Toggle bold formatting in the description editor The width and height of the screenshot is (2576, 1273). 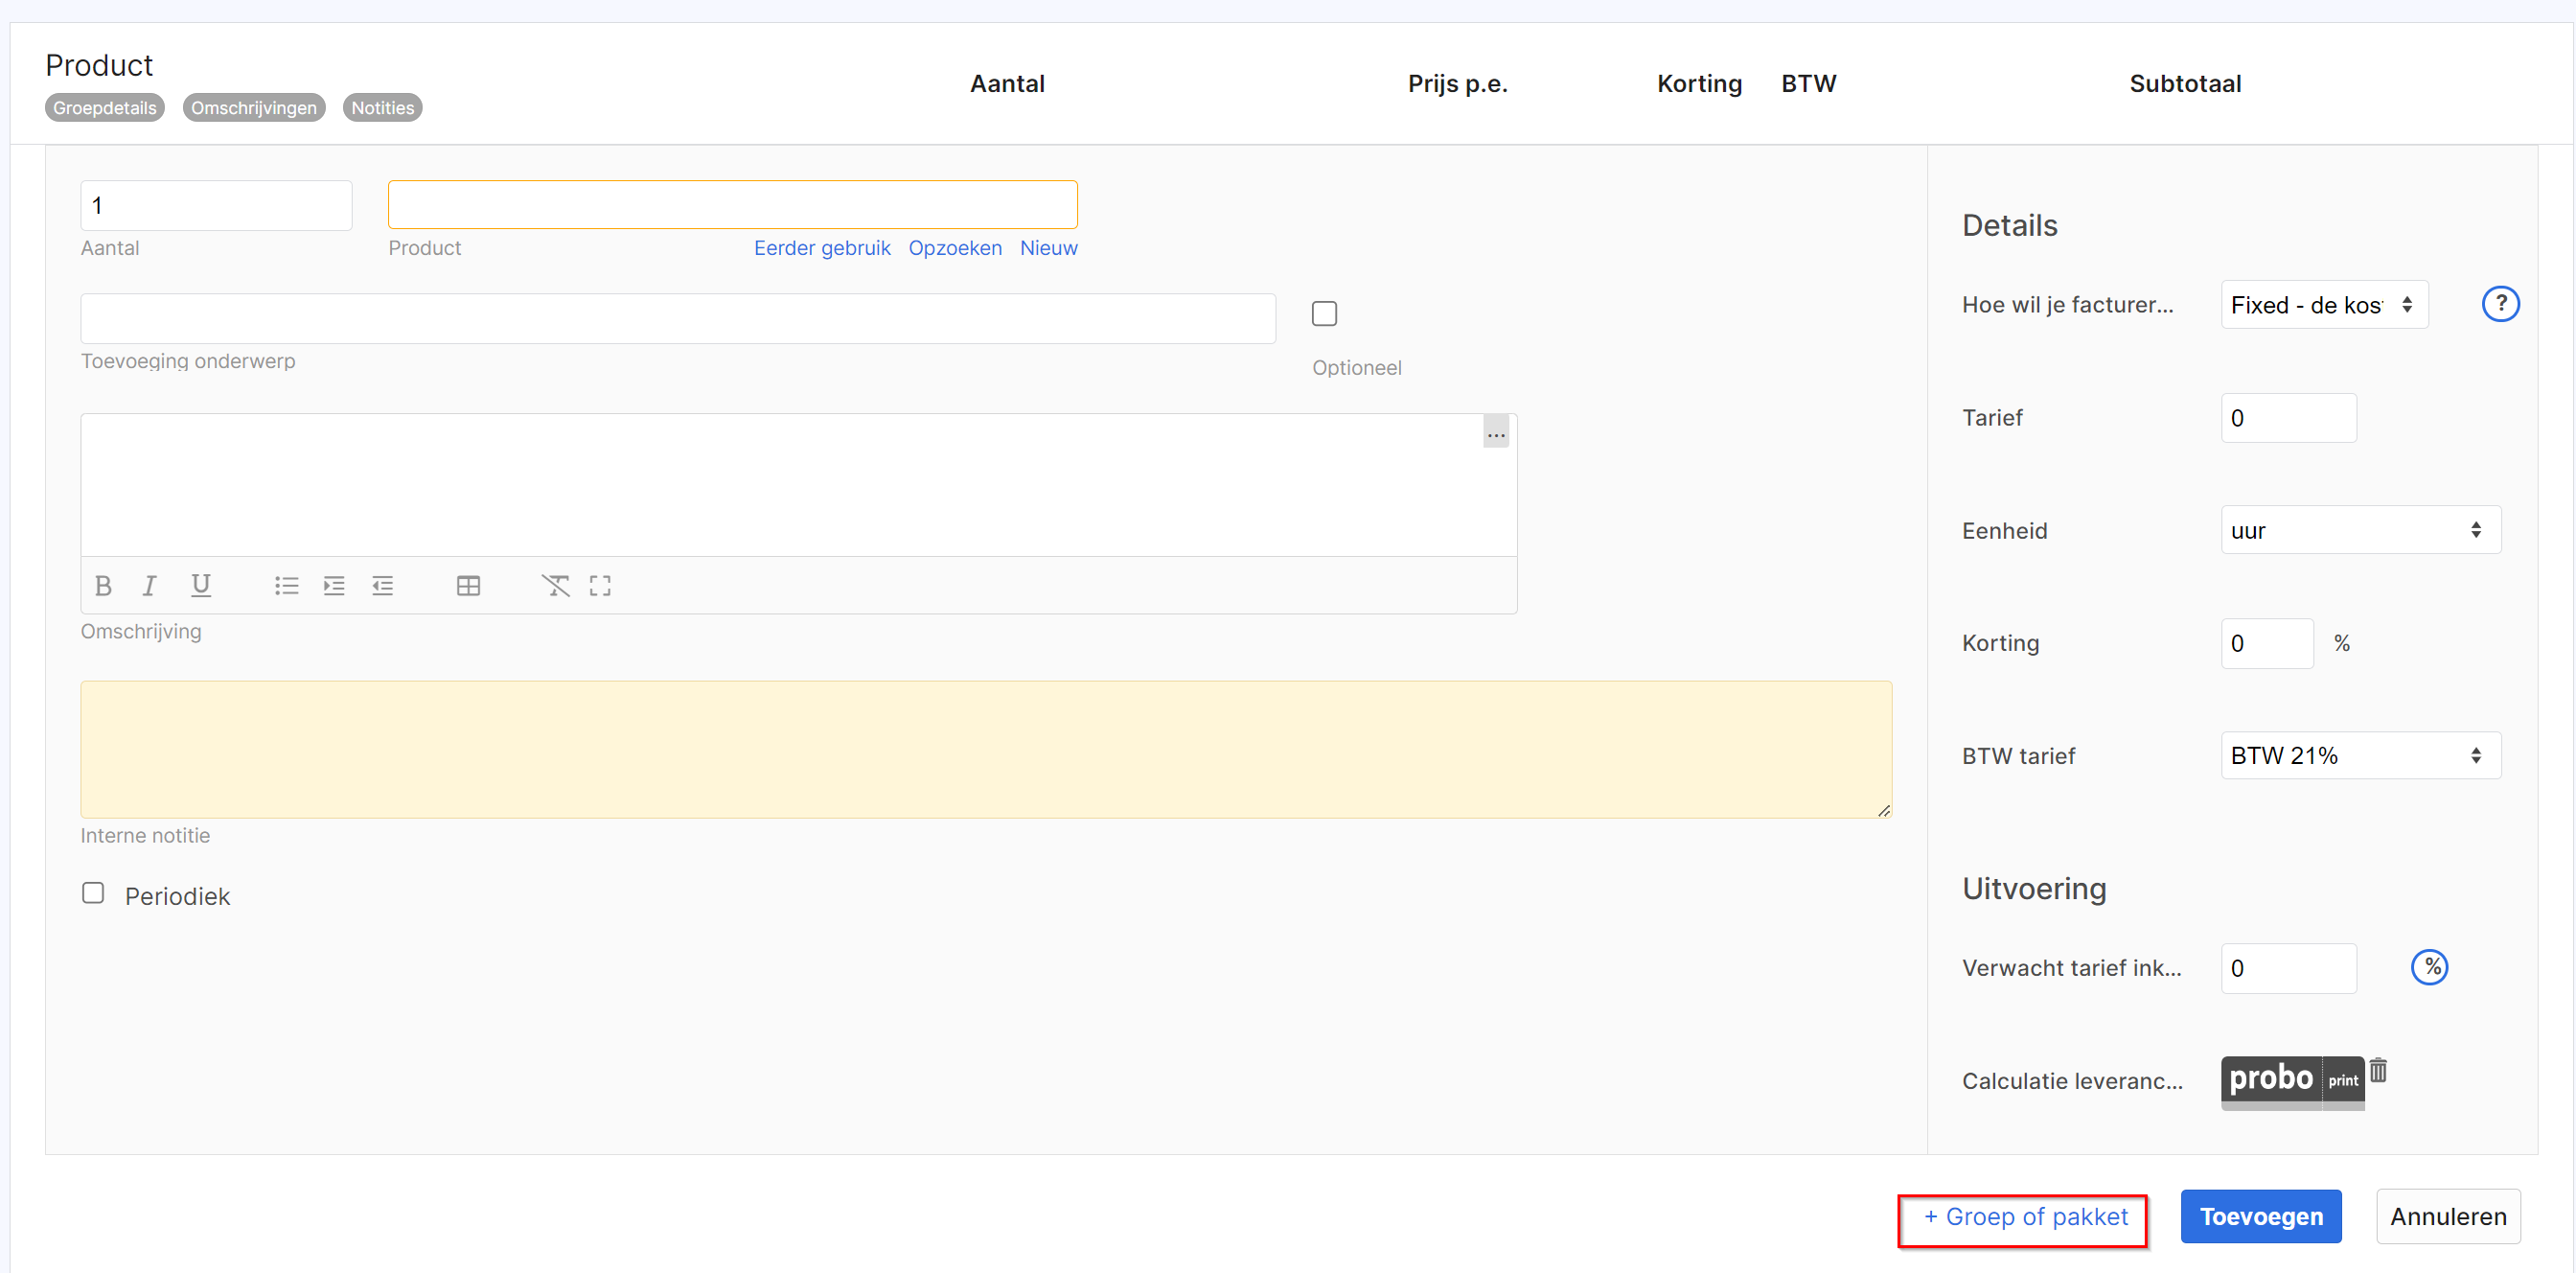coord(103,586)
